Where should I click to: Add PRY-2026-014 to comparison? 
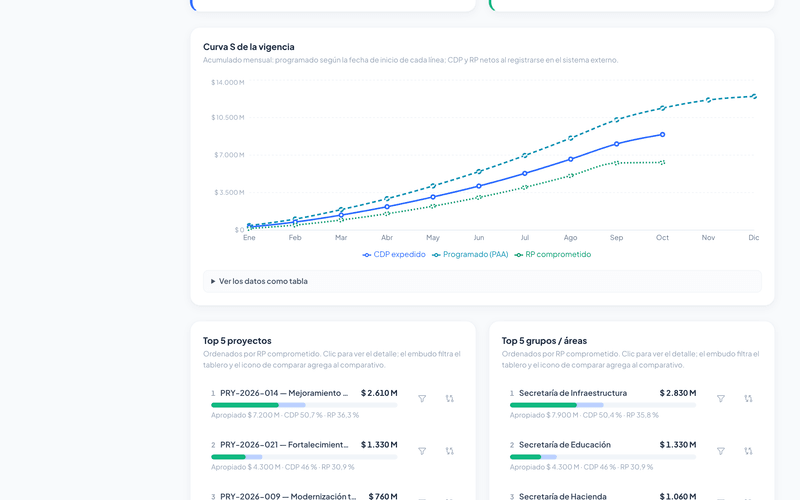pyautogui.click(x=449, y=398)
